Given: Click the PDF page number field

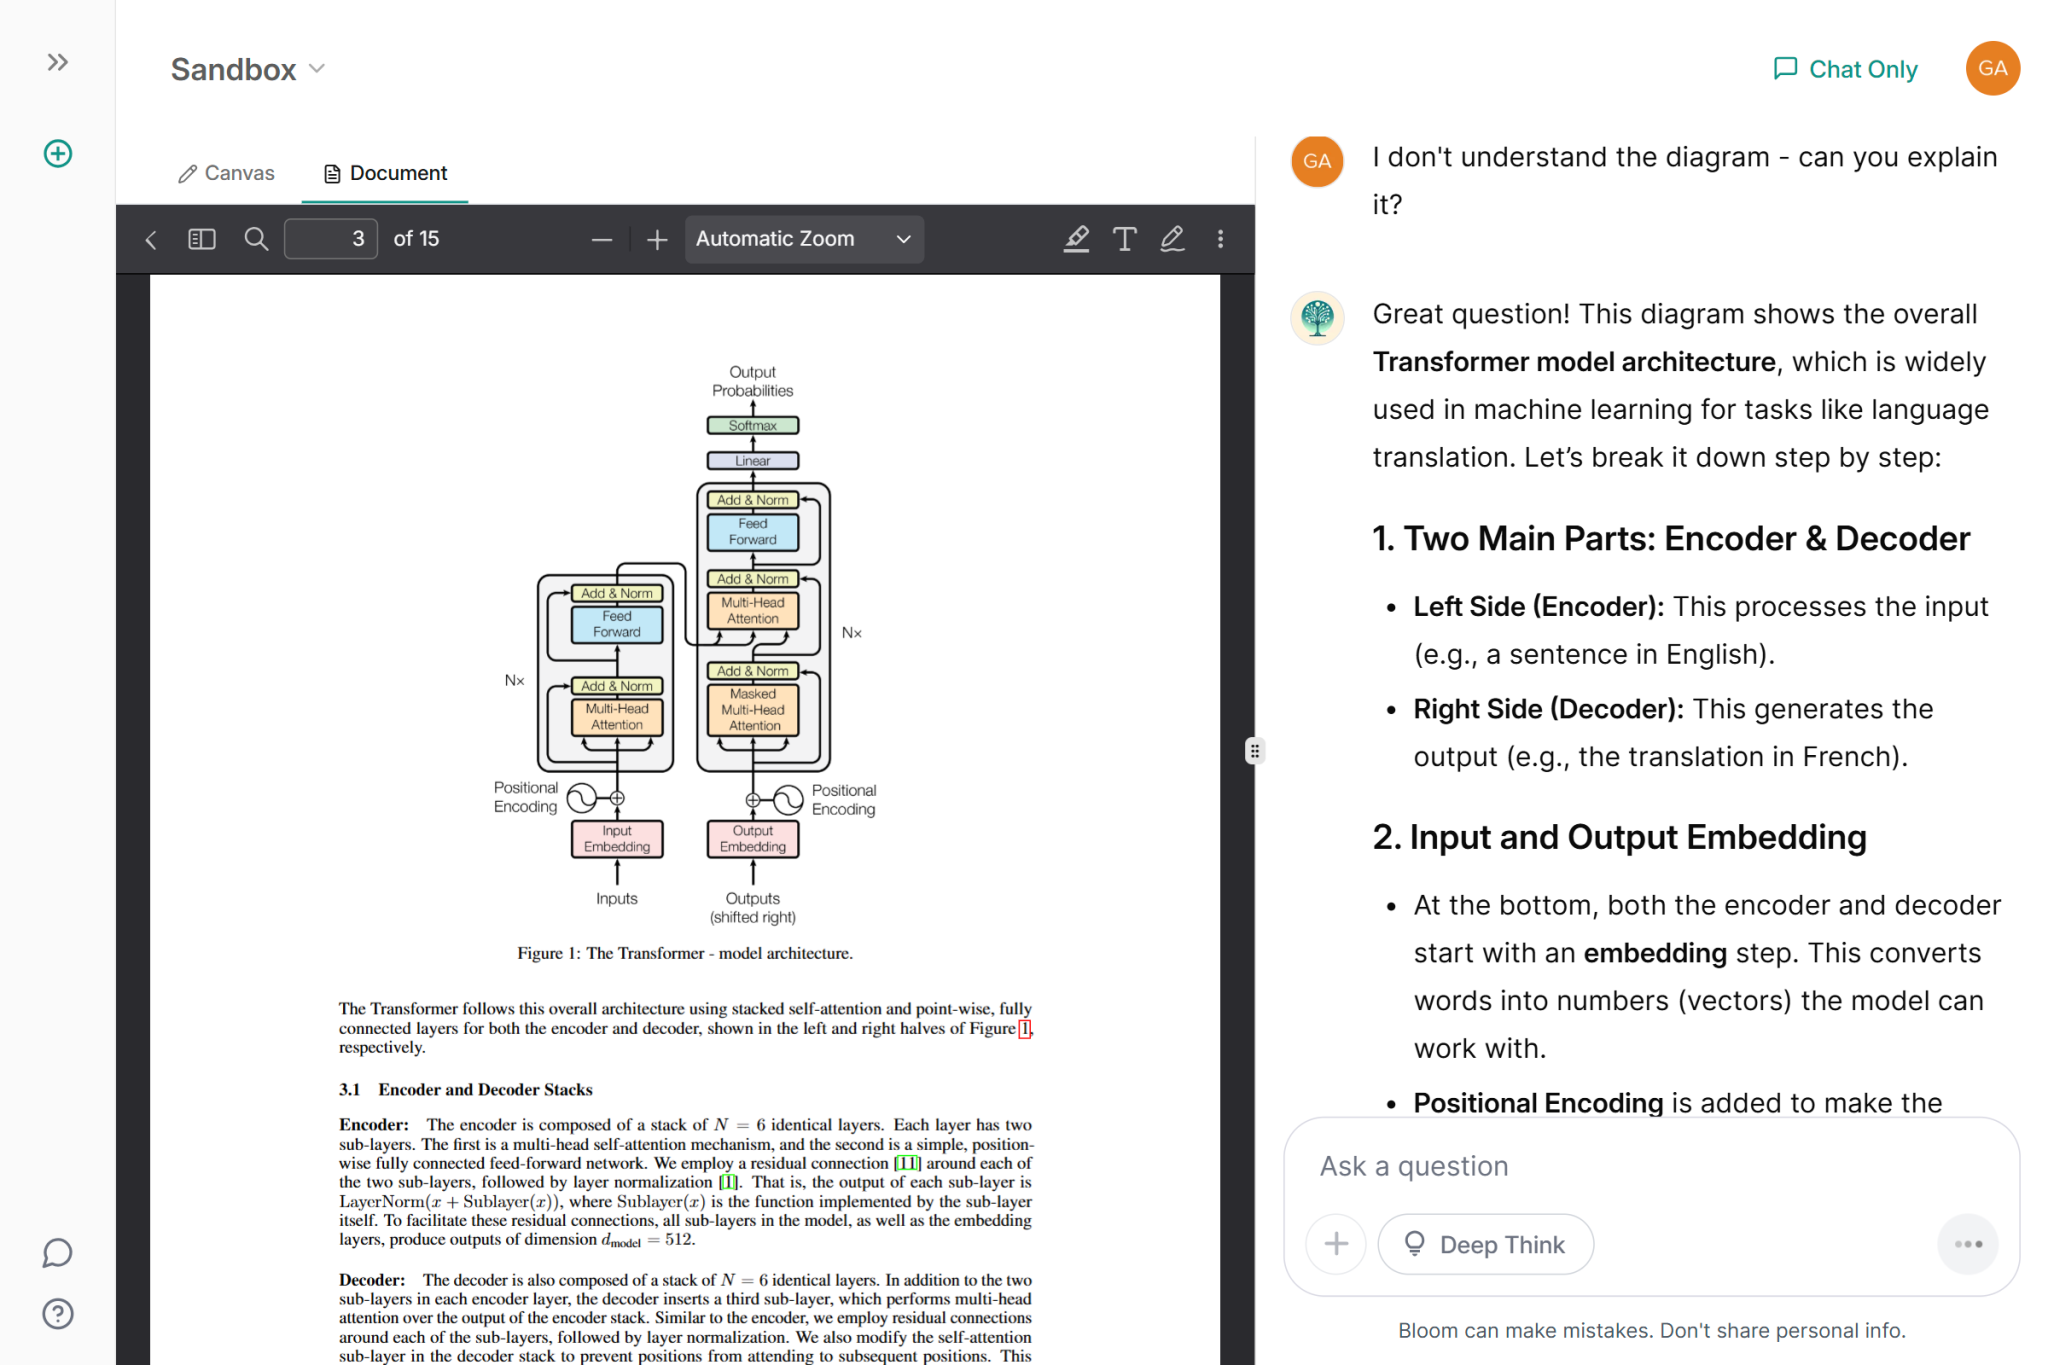Looking at the screenshot, I should 331,239.
